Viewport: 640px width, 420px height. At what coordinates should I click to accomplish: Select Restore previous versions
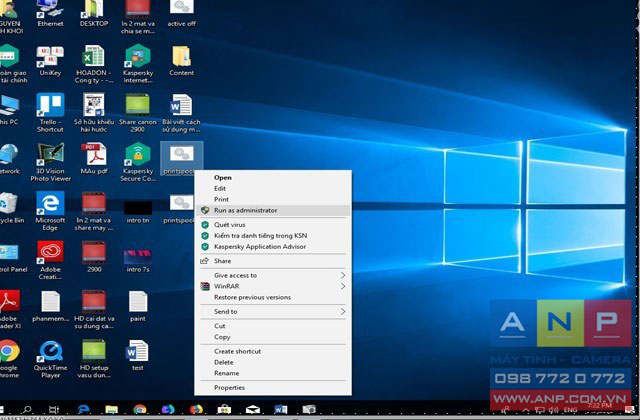click(273, 297)
